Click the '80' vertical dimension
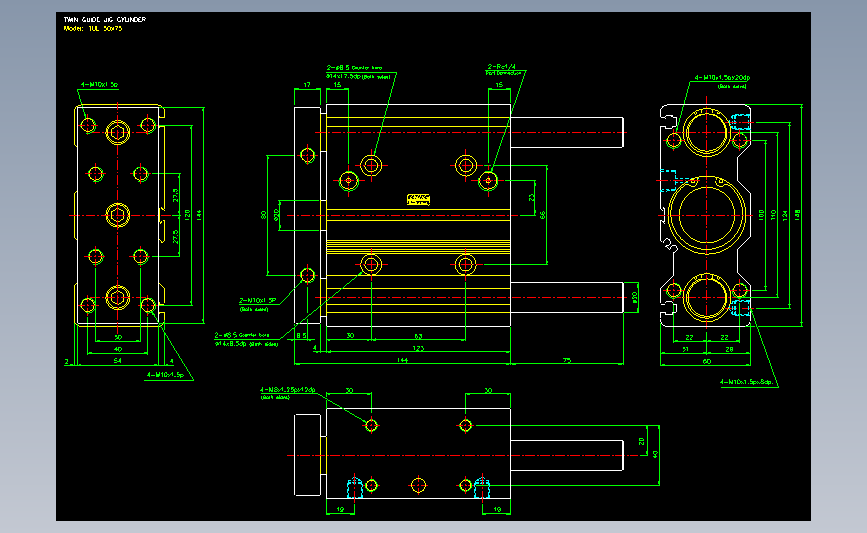Image resolution: width=867 pixels, height=533 pixels. pos(263,215)
